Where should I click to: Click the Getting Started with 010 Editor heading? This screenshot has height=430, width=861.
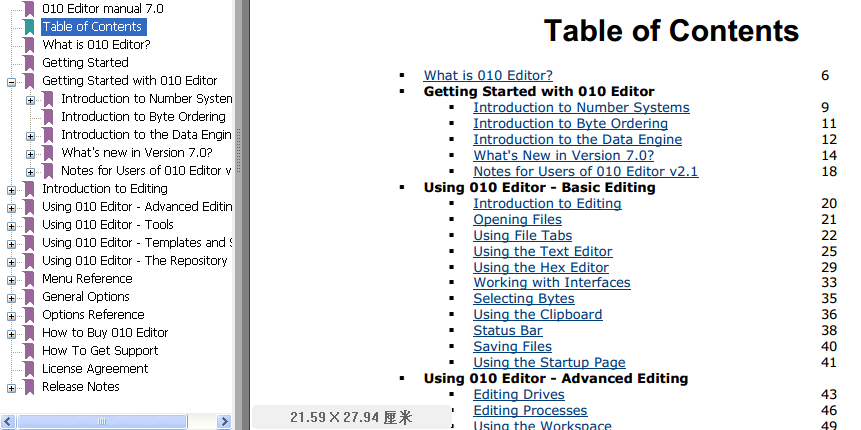click(x=539, y=91)
